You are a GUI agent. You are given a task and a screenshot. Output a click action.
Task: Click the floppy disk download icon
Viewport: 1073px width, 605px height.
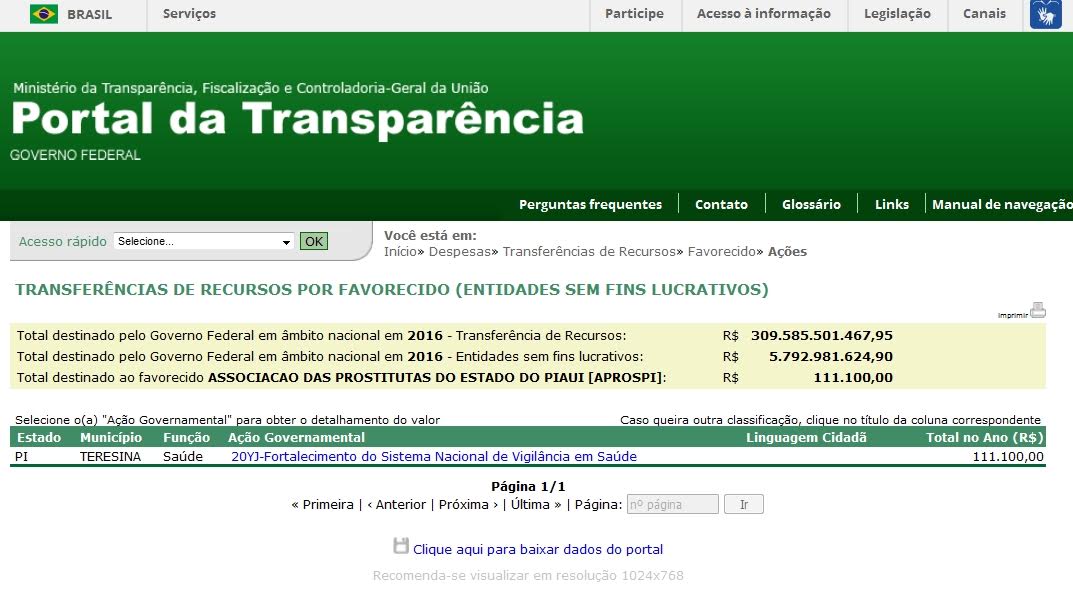(401, 546)
